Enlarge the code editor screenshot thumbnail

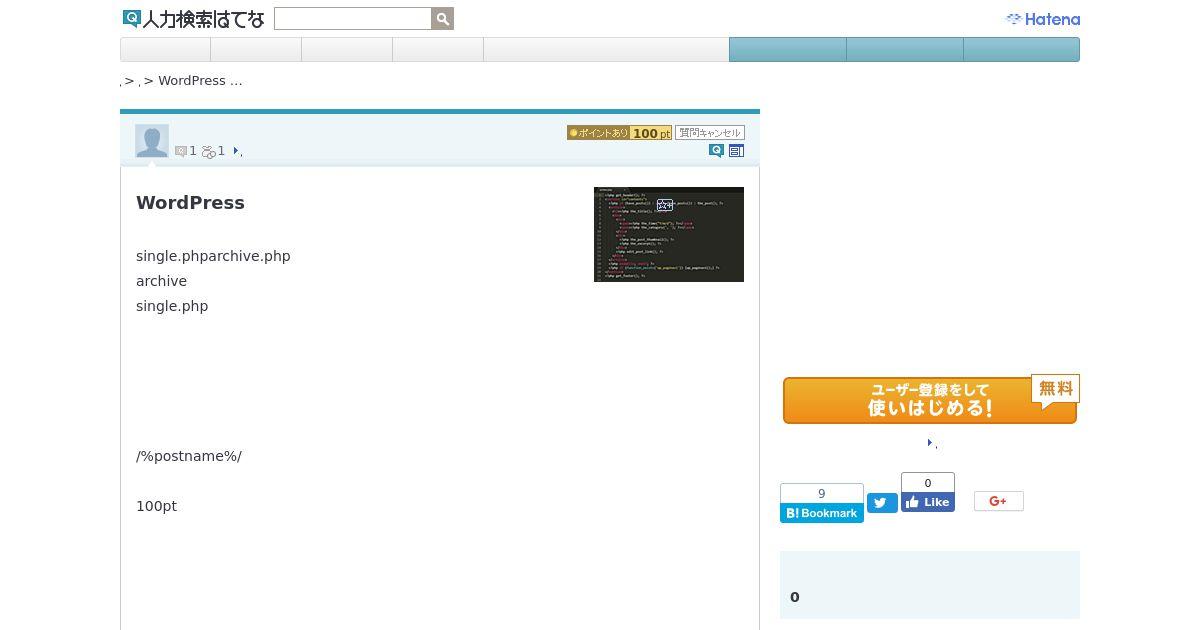click(669, 234)
